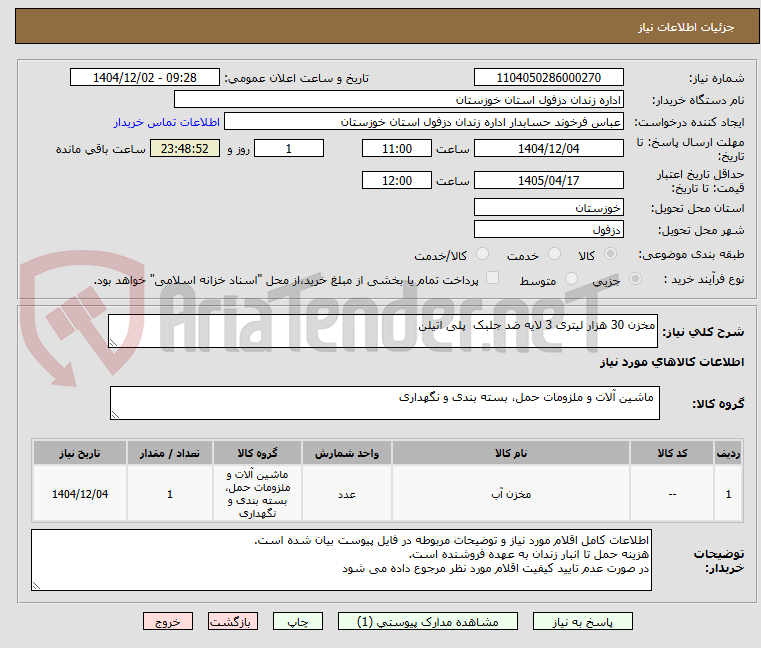Click the requester field عباس فرخوند
This screenshot has width=761, height=648.
(424, 121)
